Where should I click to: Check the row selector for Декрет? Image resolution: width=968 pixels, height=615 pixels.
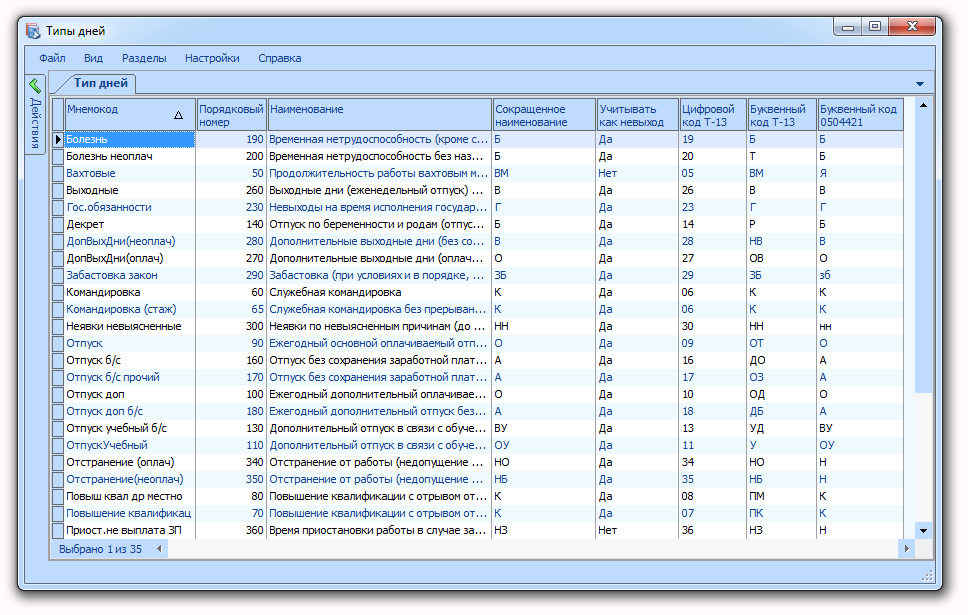tap(58, 225)
